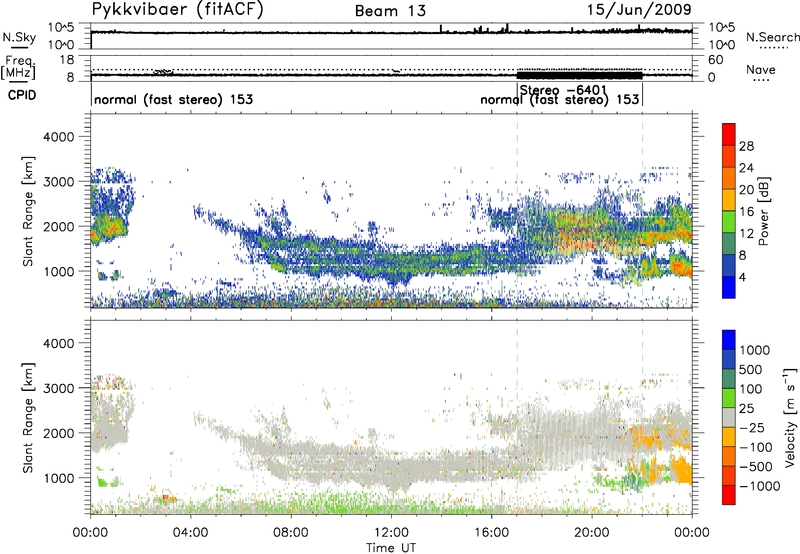
Task: Click the "60" Nave axis tick
Action: coord(715,60)
